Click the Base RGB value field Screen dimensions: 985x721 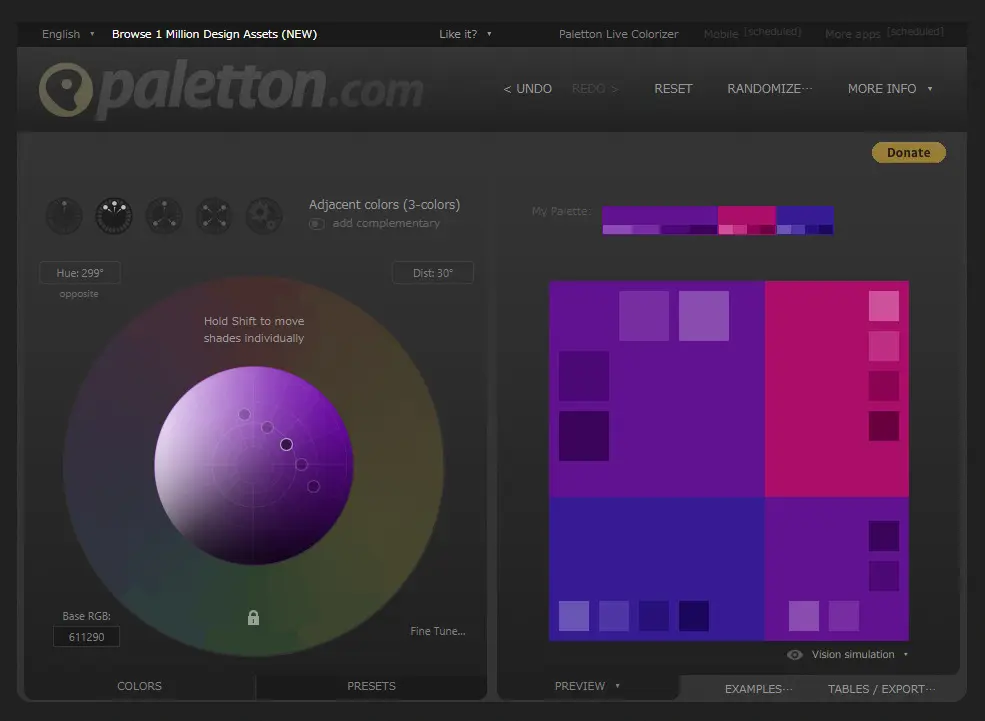pyautogui.click(x=86, y=637)
